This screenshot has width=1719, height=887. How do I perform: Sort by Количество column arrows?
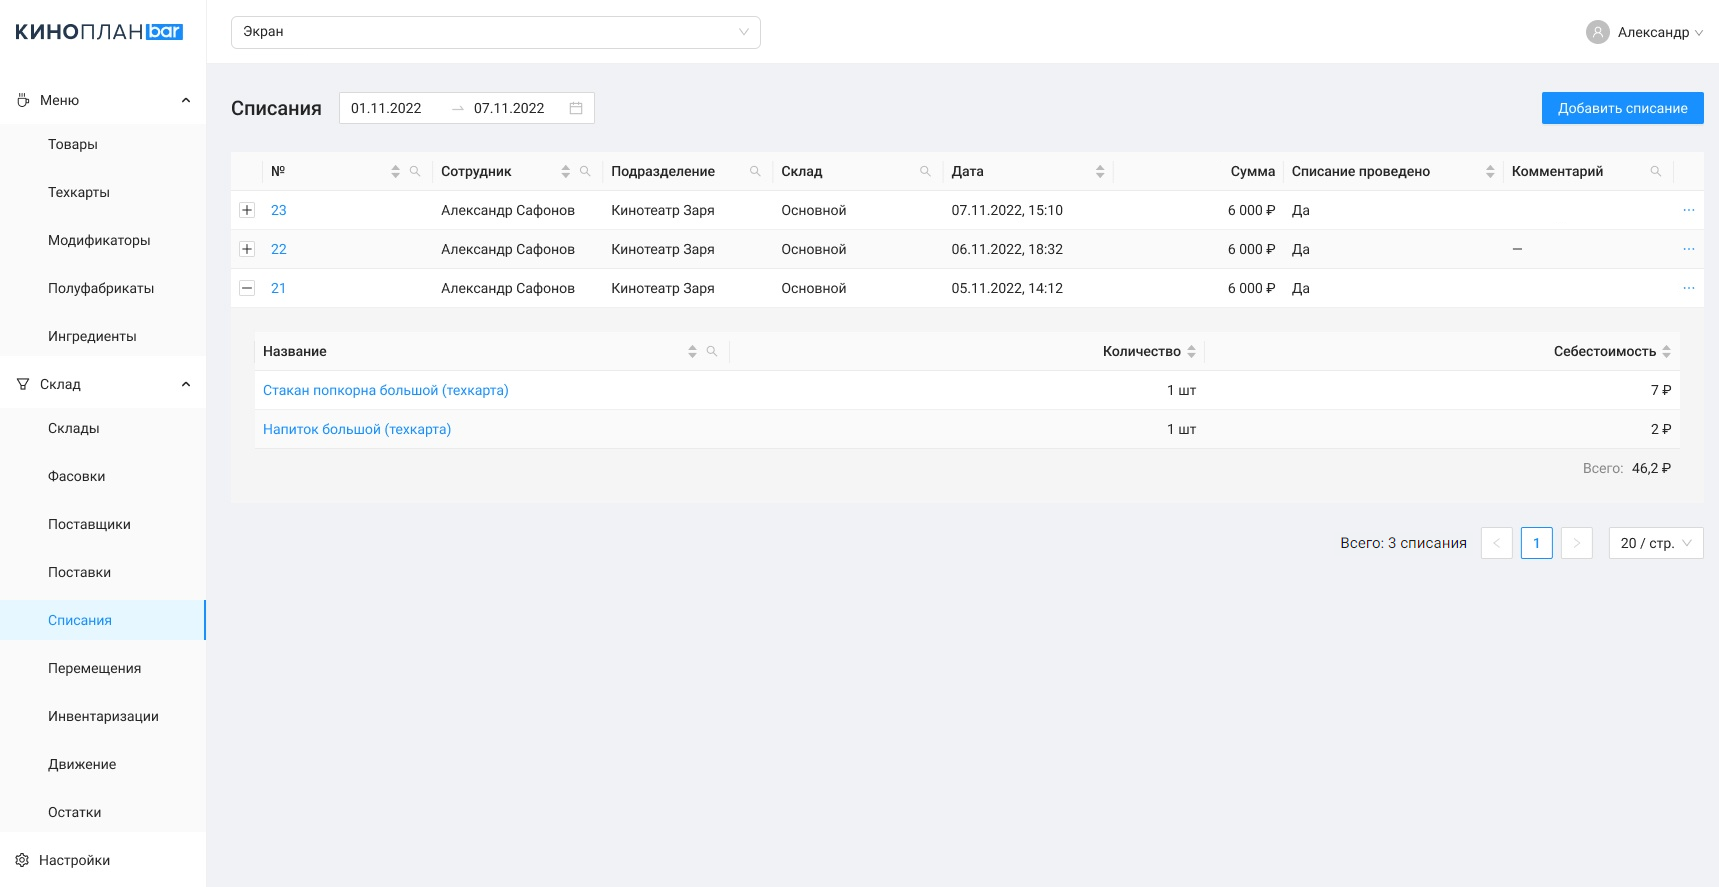point(1191,351)
